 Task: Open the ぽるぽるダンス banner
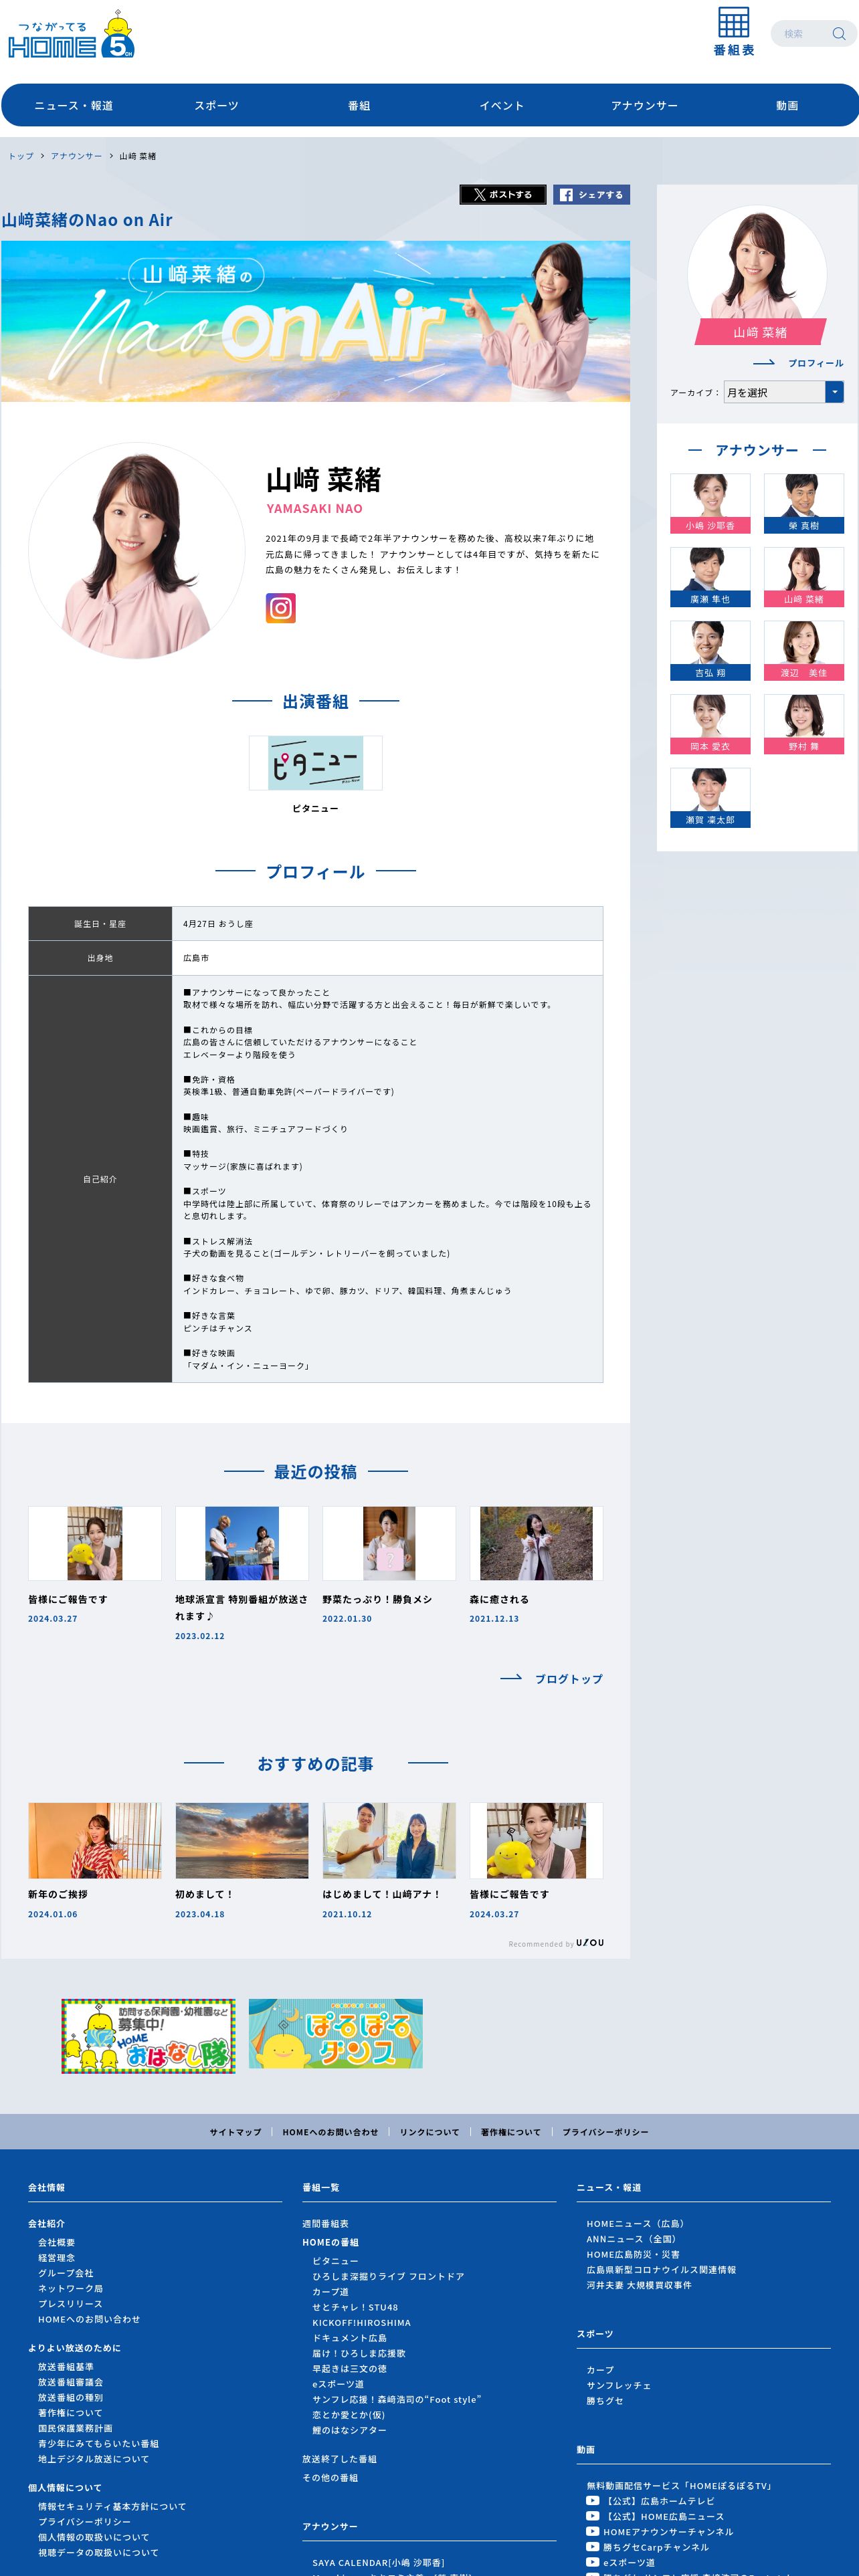(x=335, y=2034)
